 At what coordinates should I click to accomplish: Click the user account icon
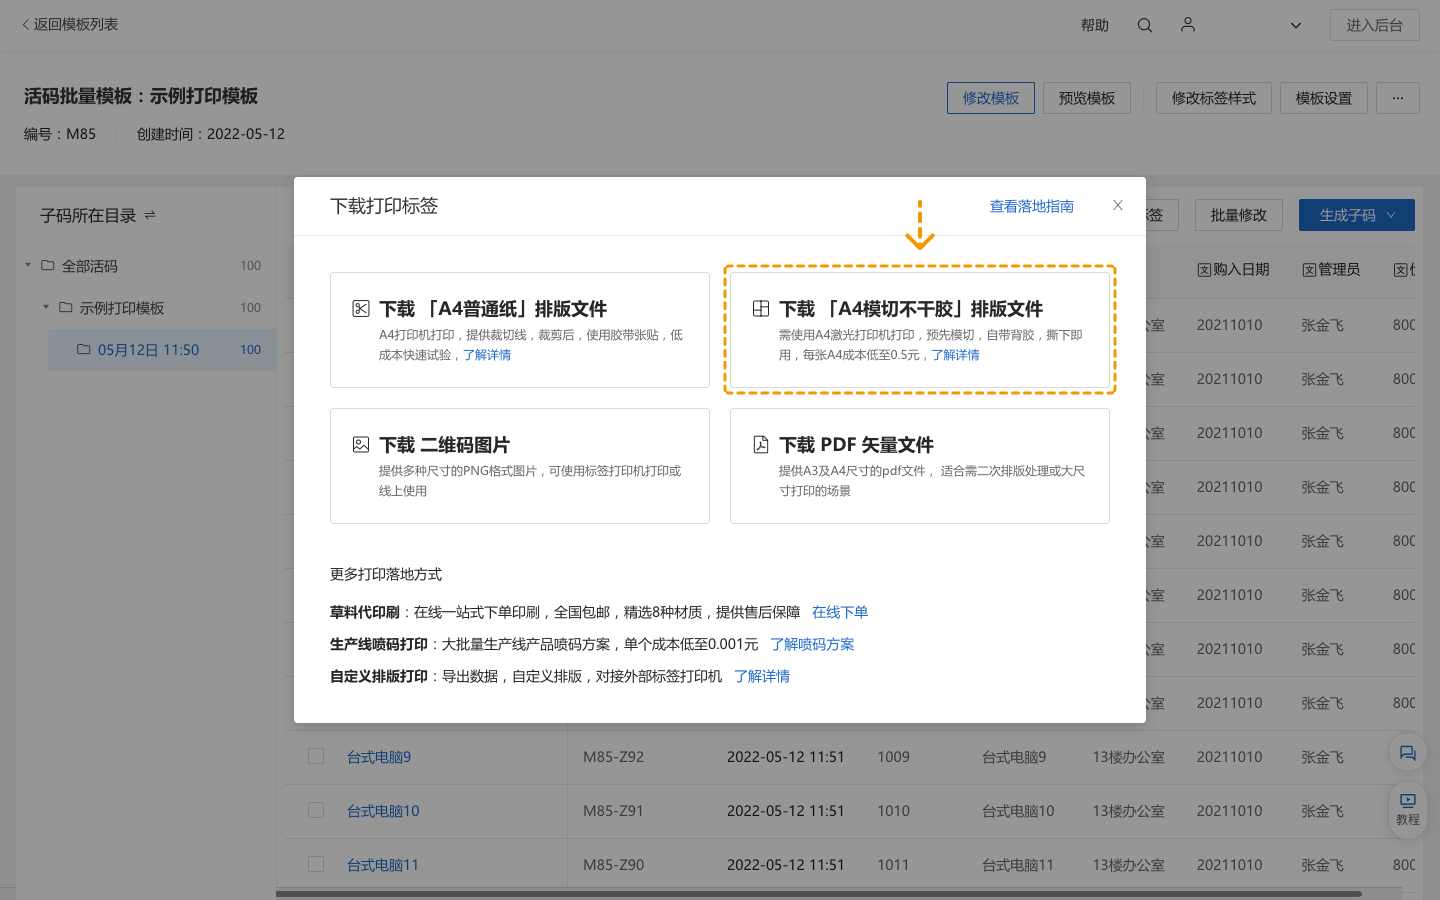coord(1187,25)
